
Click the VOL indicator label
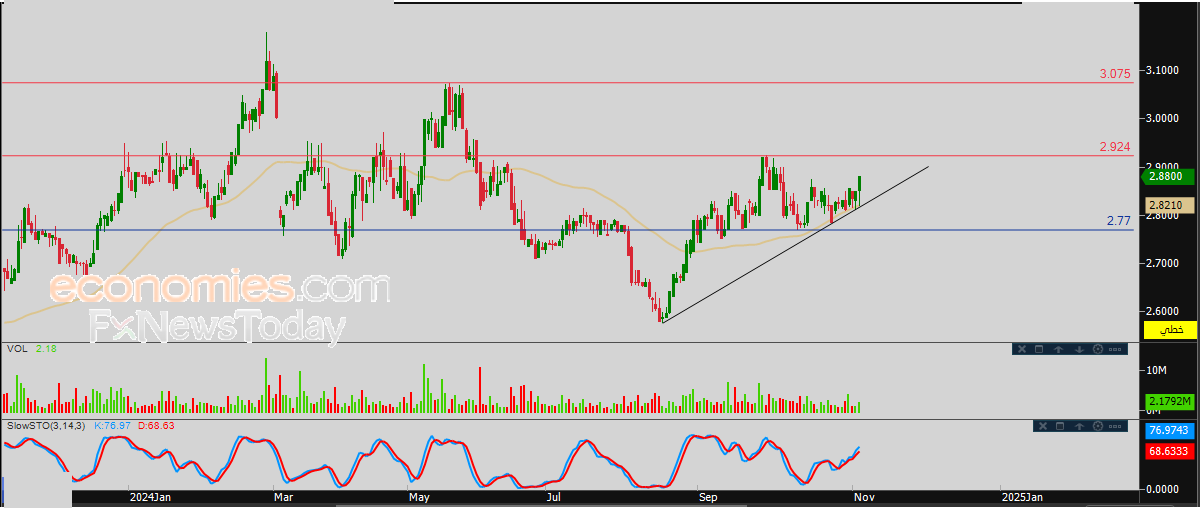pos(16,348)
